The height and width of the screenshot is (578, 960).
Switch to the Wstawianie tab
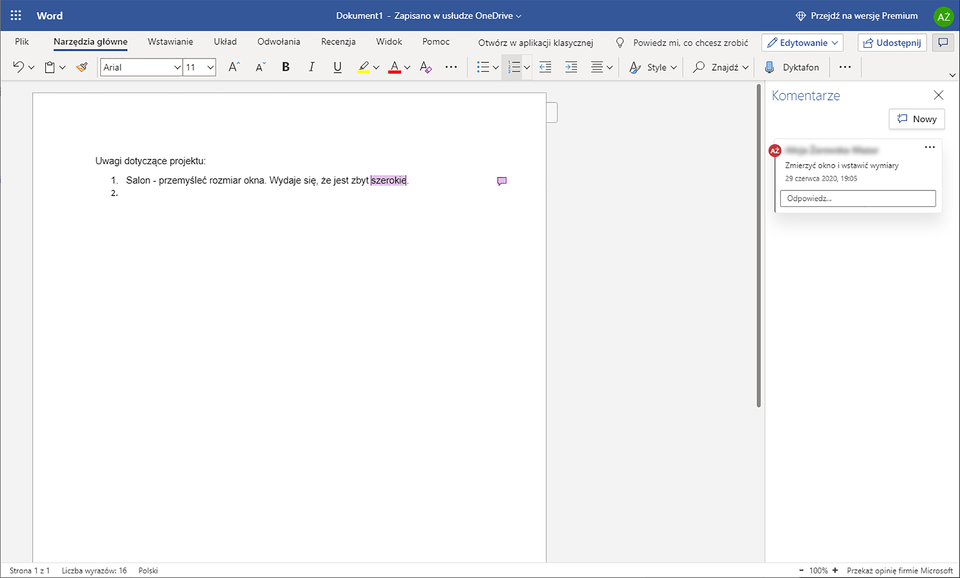pyautogui.click(x=170, y=42)
